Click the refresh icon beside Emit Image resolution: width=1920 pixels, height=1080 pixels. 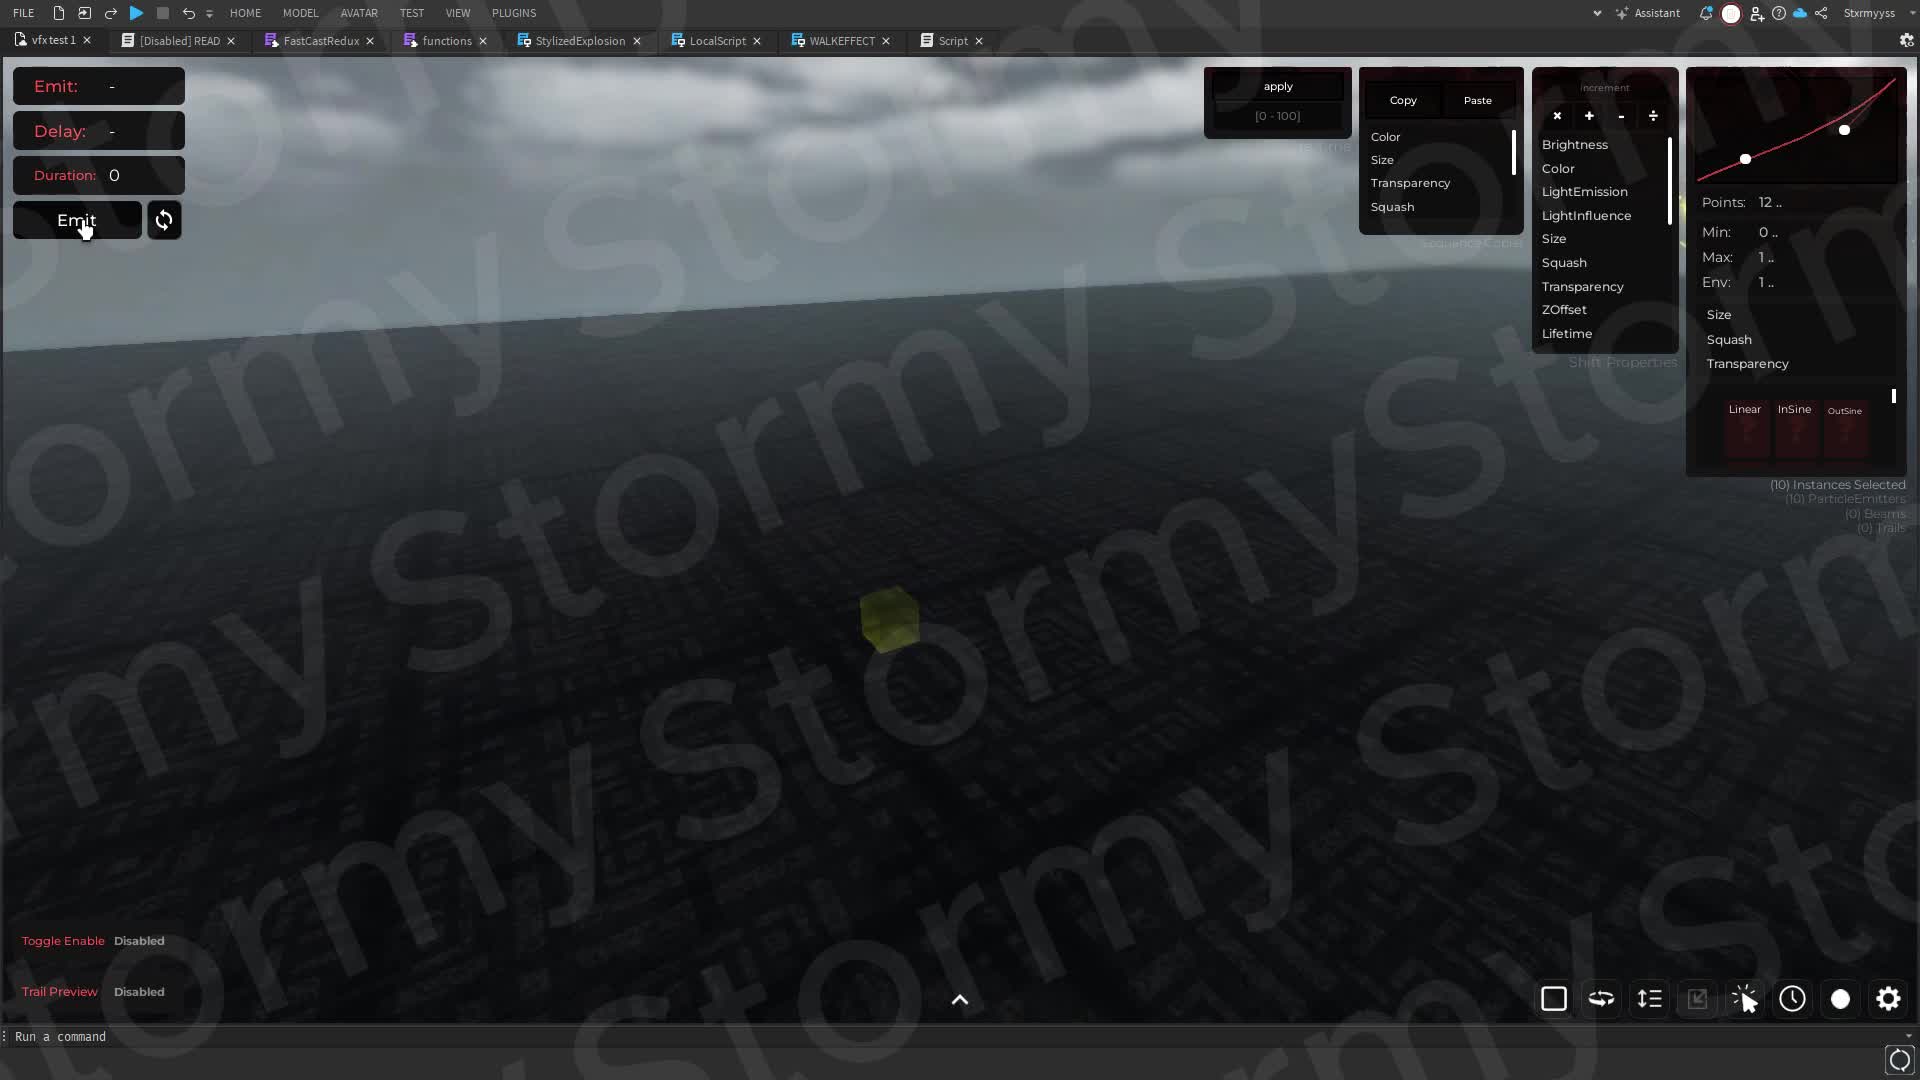coord(164,219)
